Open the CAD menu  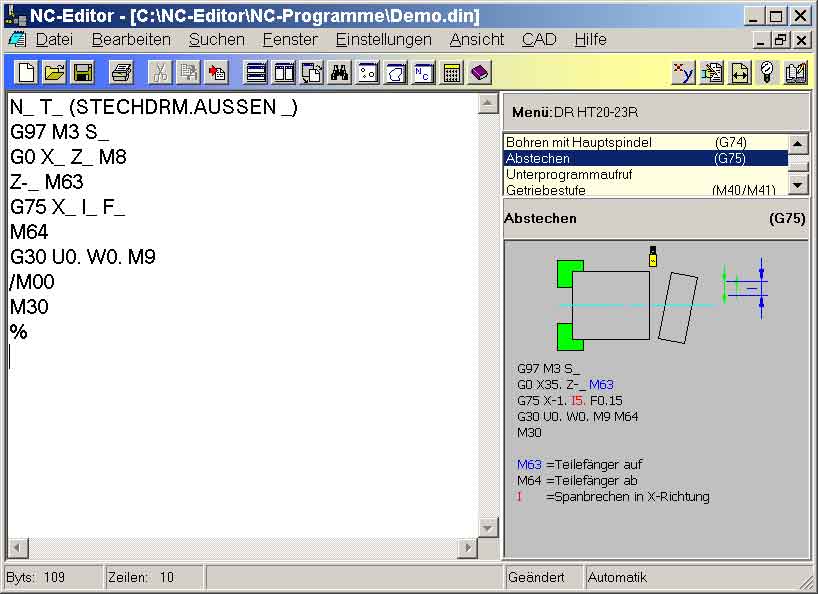point(539,40)
